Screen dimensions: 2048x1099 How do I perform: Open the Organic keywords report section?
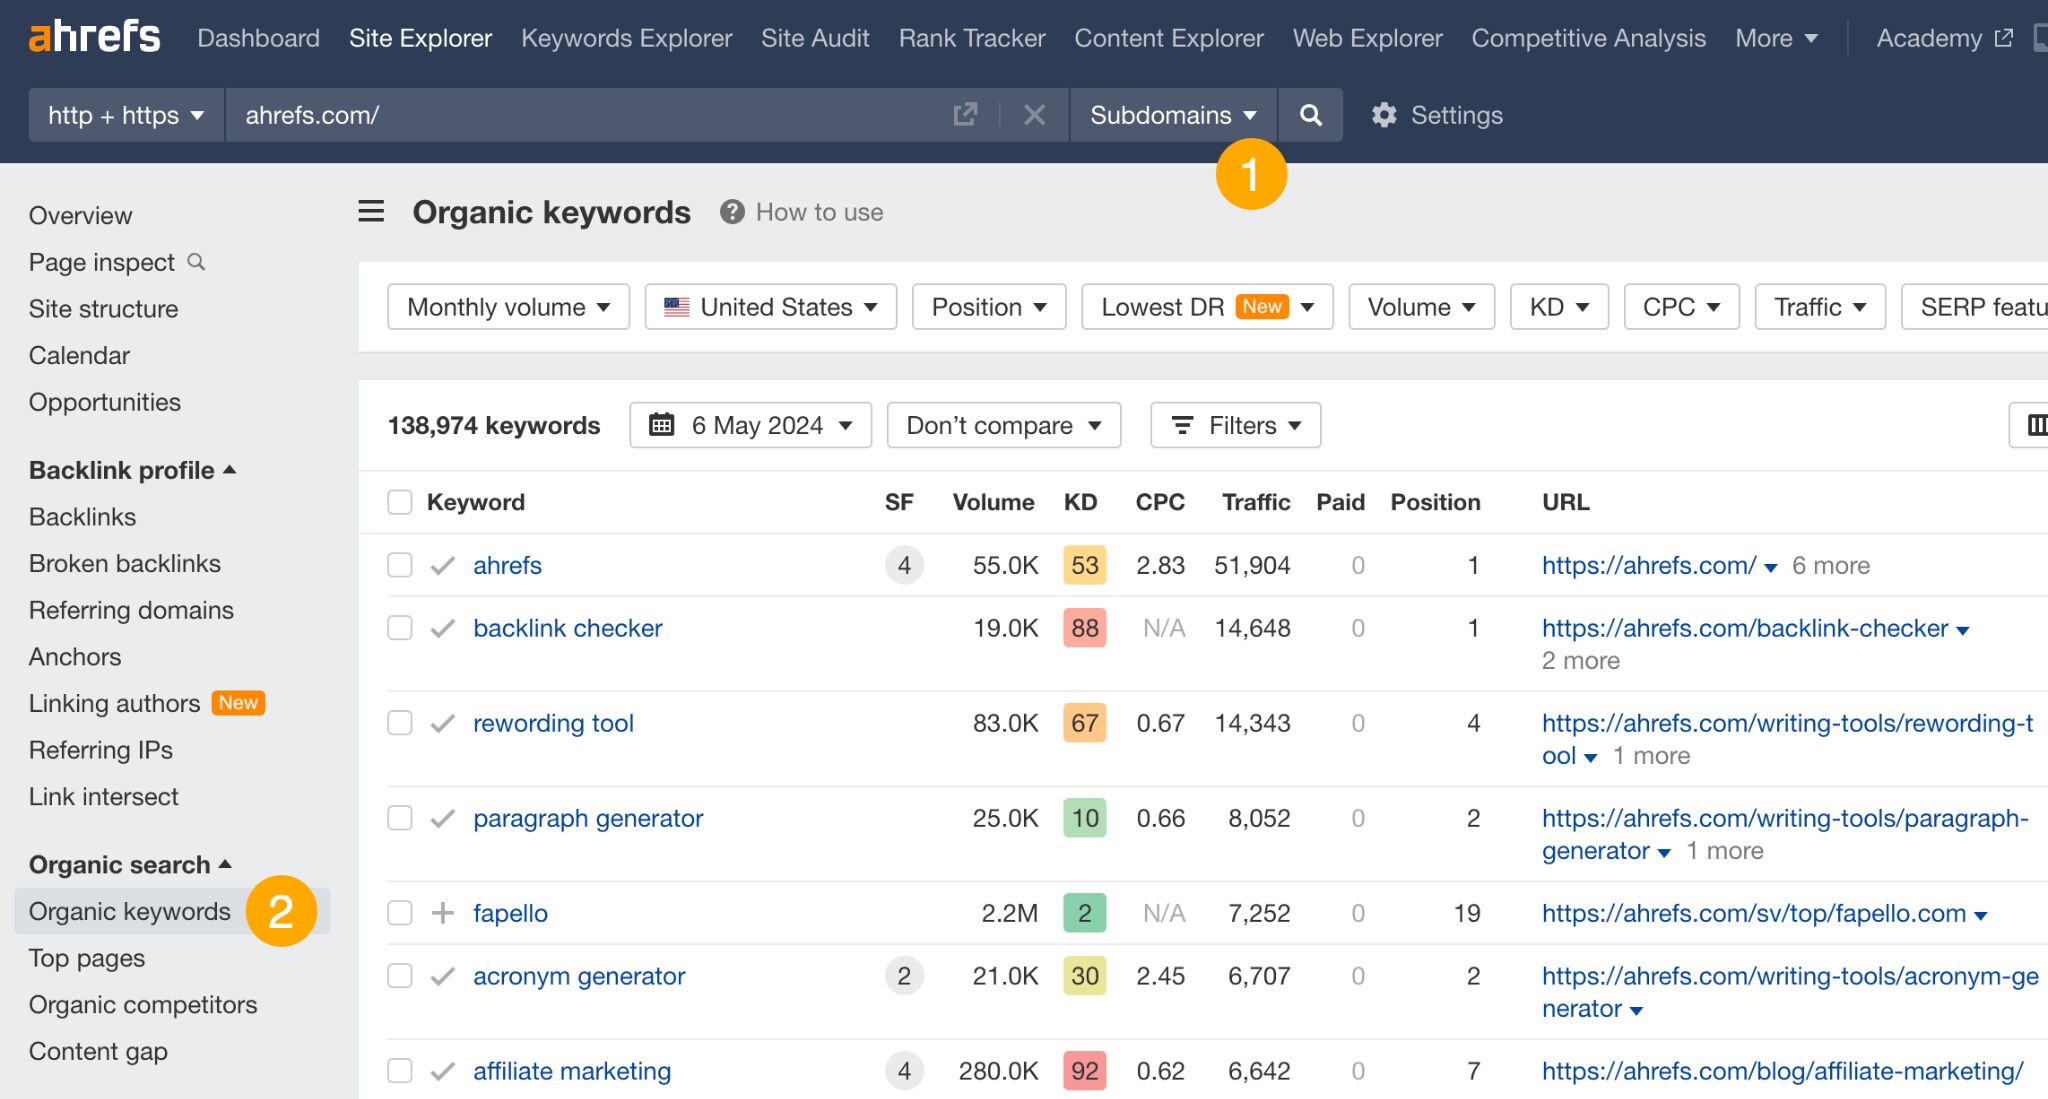[131, 911]
